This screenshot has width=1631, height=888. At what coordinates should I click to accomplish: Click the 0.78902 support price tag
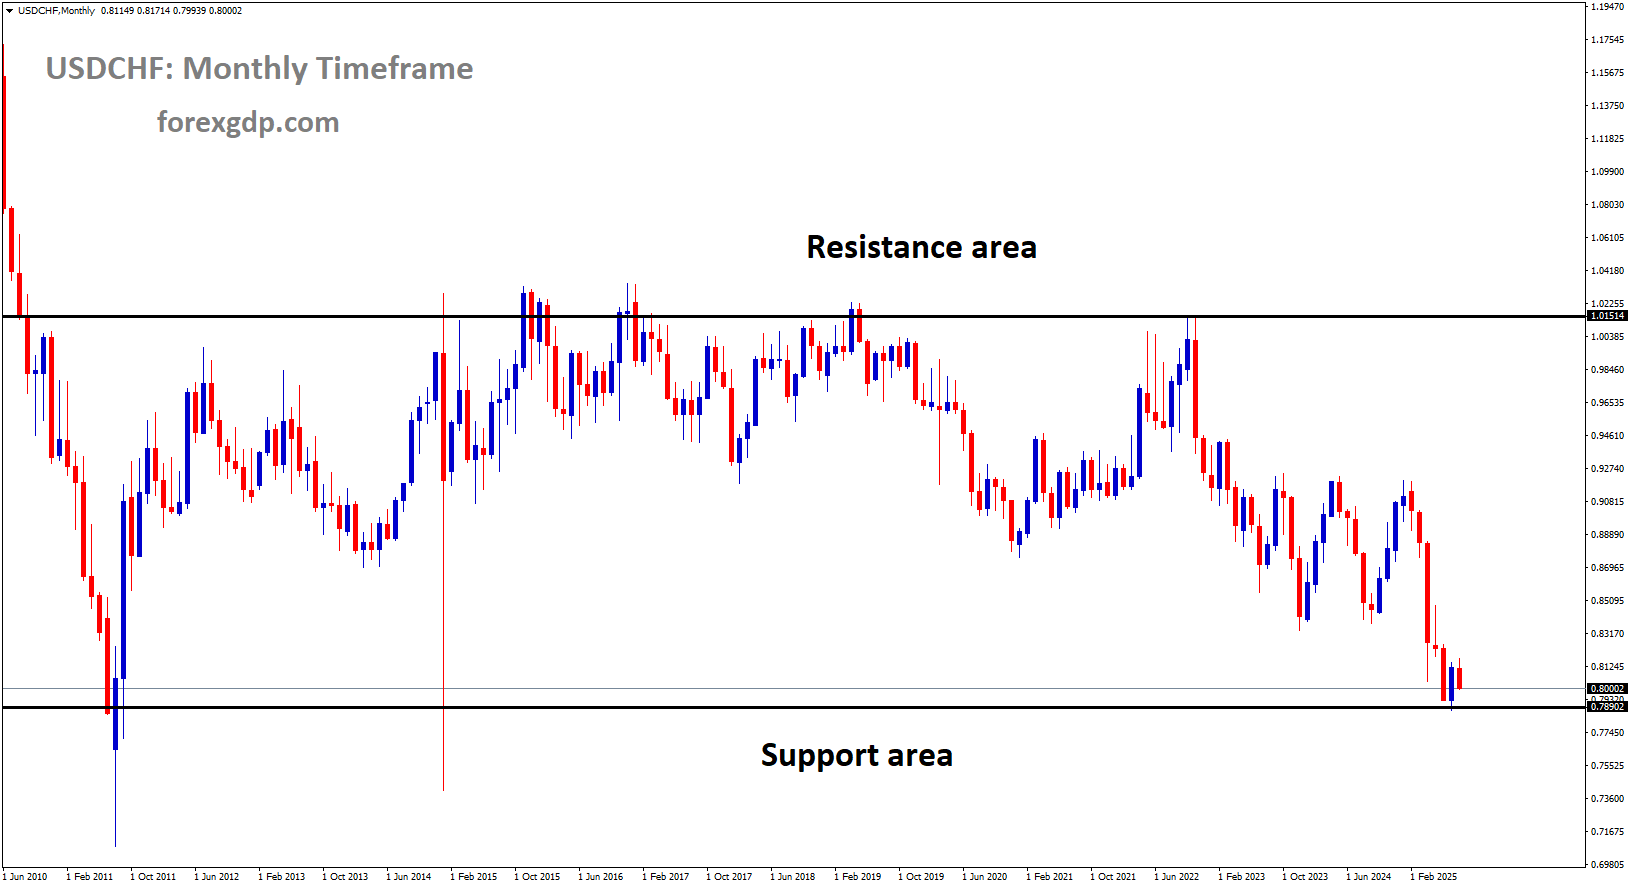(1608, 707)
